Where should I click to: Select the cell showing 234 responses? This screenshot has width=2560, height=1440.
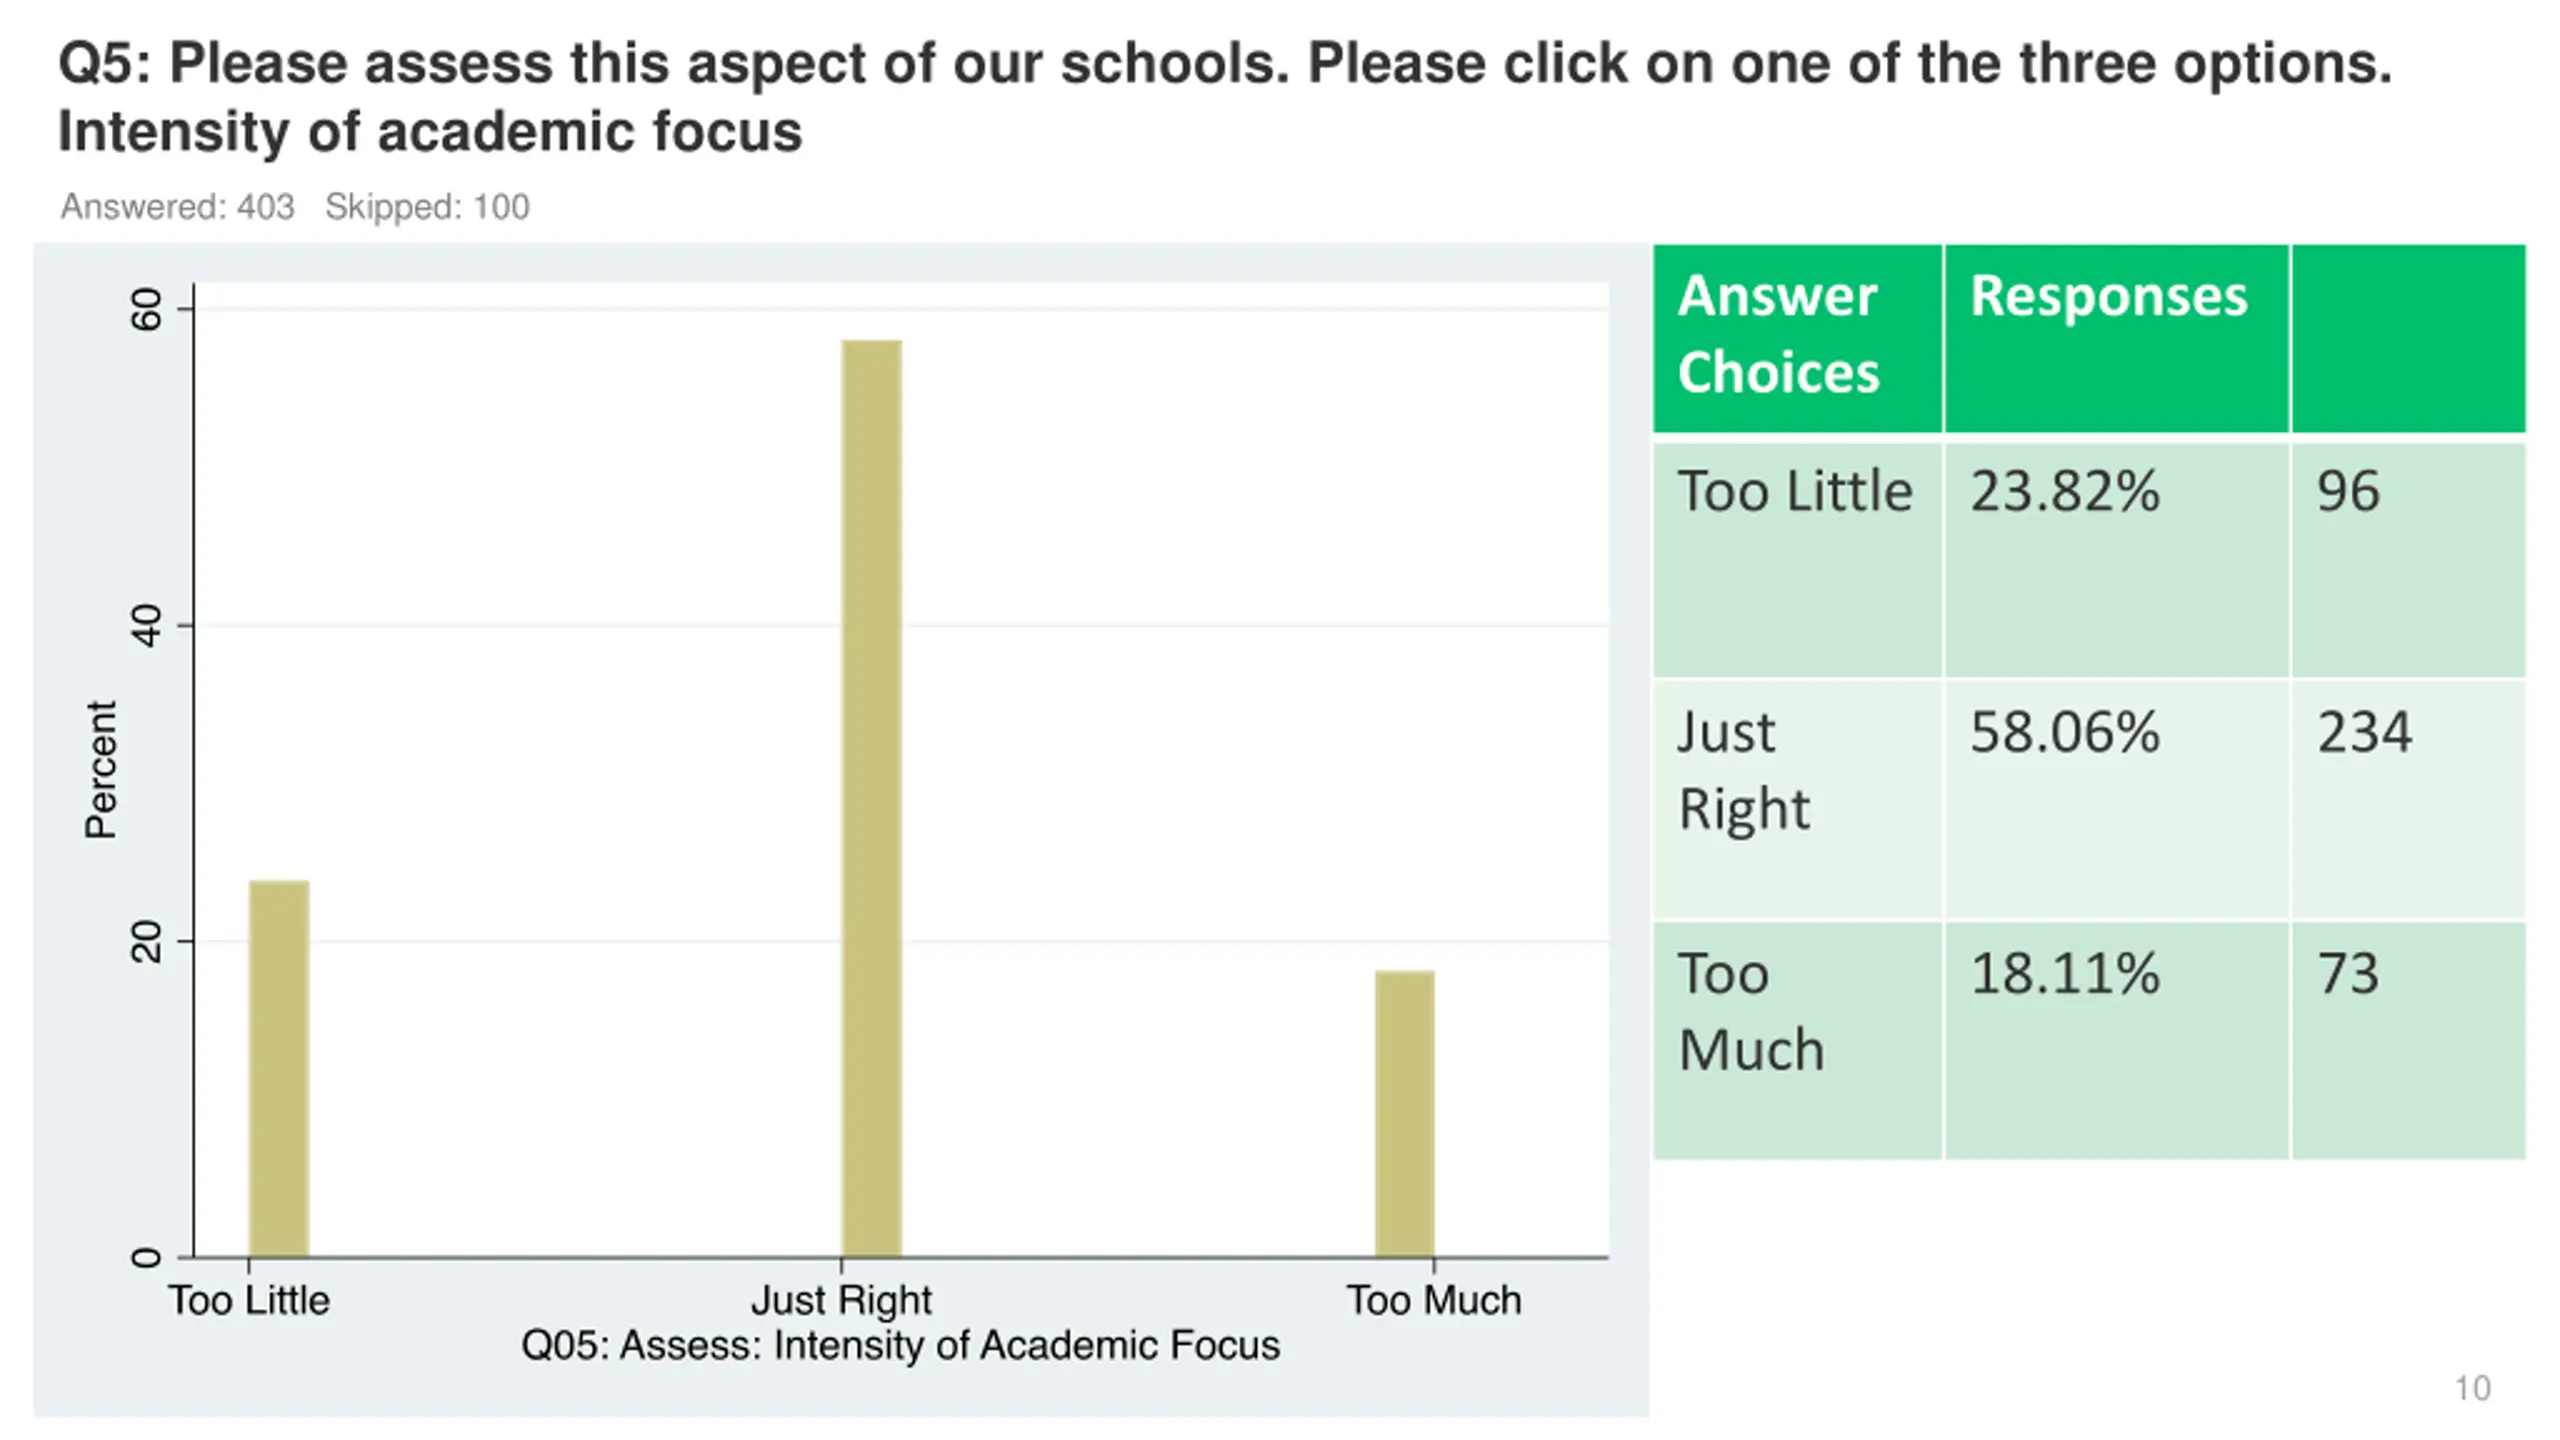(x=2408, y=800)
